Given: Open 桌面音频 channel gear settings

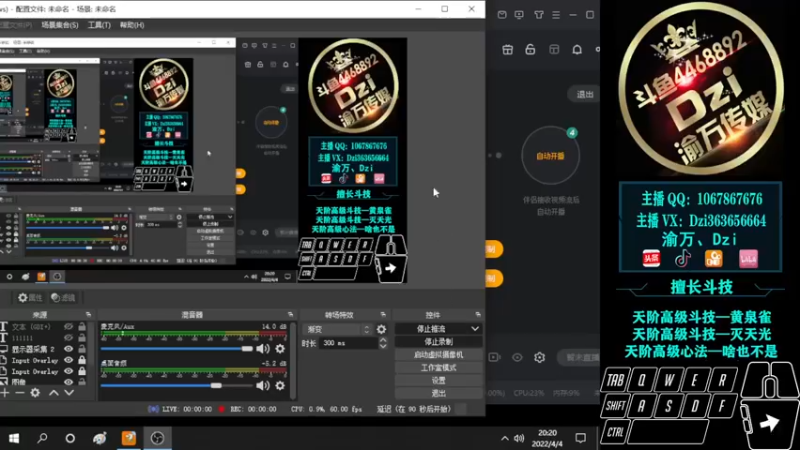Looking at the screenshot, I should coord(280,386).
